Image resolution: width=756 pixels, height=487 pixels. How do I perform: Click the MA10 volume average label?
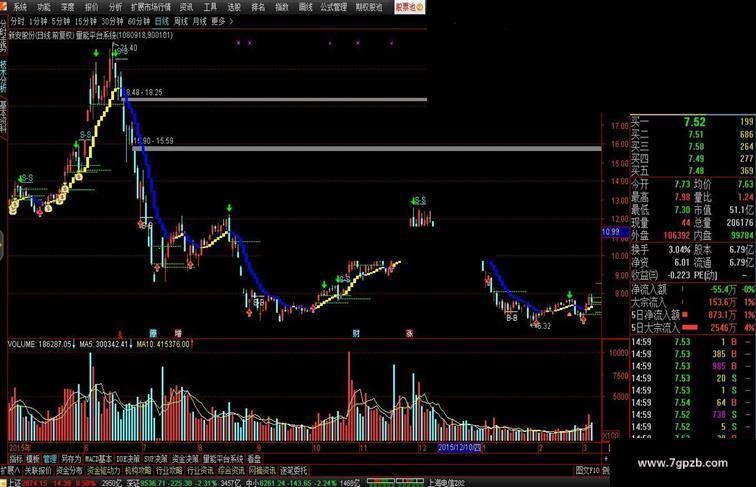(x=163, y=344)
